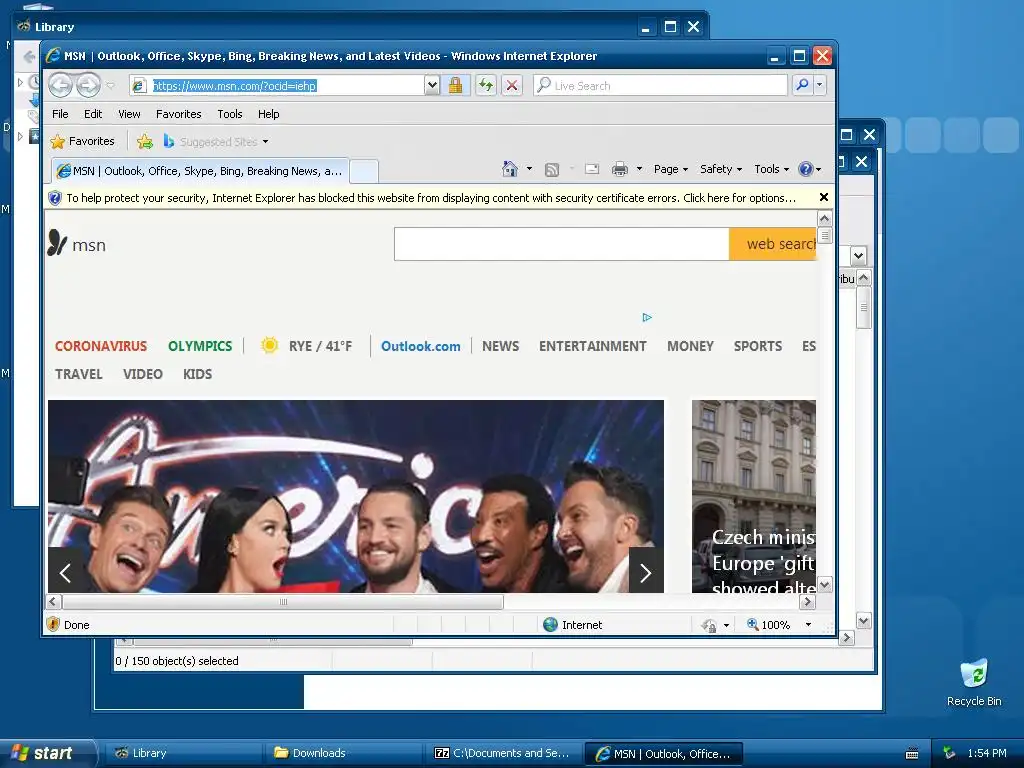This screenshot has height=768, width=1024.
Task: Click the security lock icon
Action: point(455,86)
